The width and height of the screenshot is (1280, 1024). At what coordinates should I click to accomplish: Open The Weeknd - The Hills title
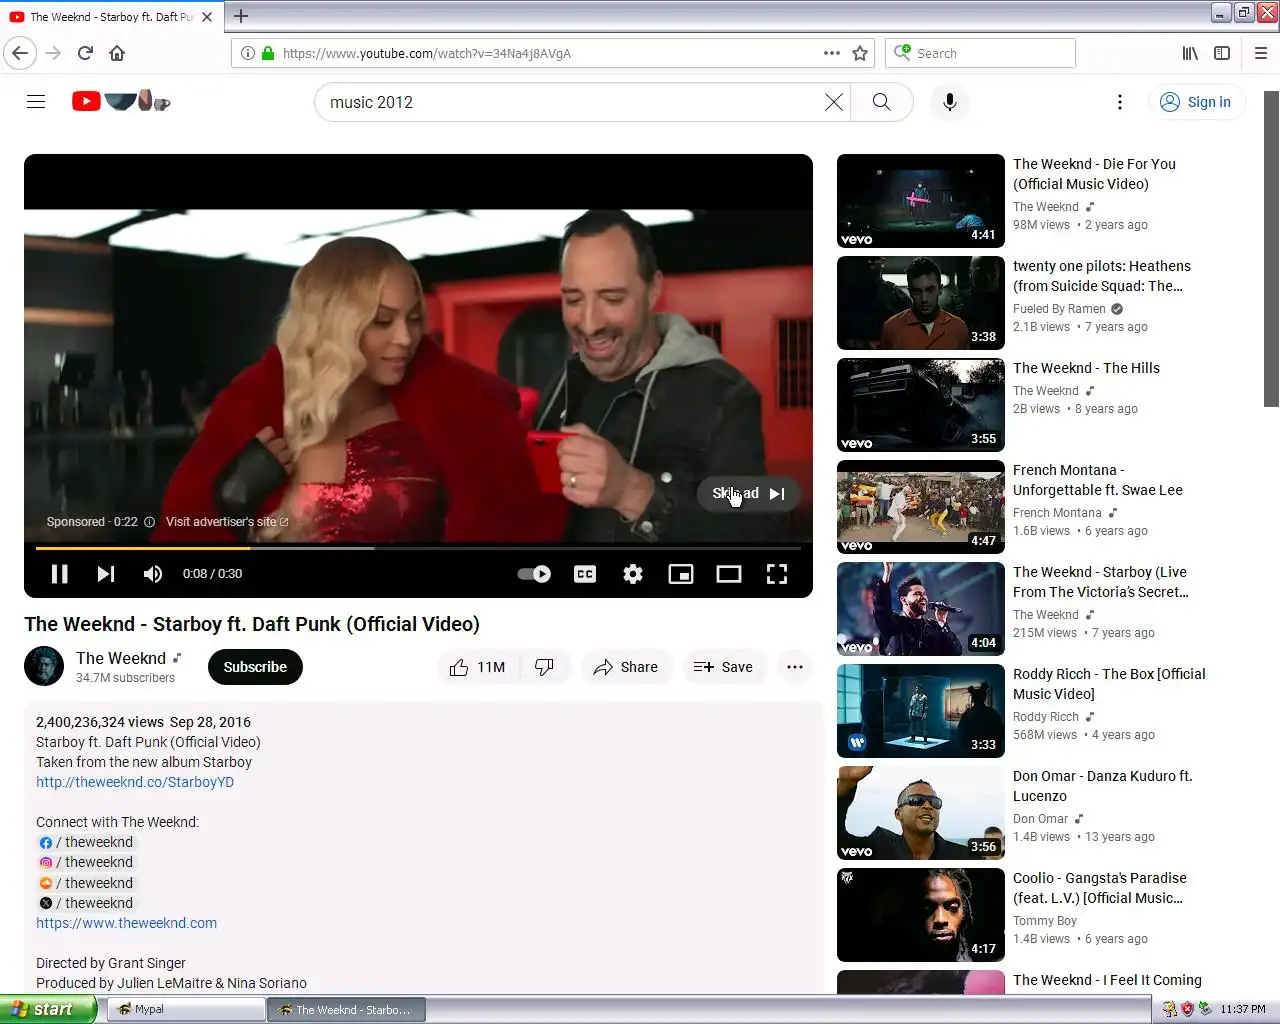[1086, 368]
